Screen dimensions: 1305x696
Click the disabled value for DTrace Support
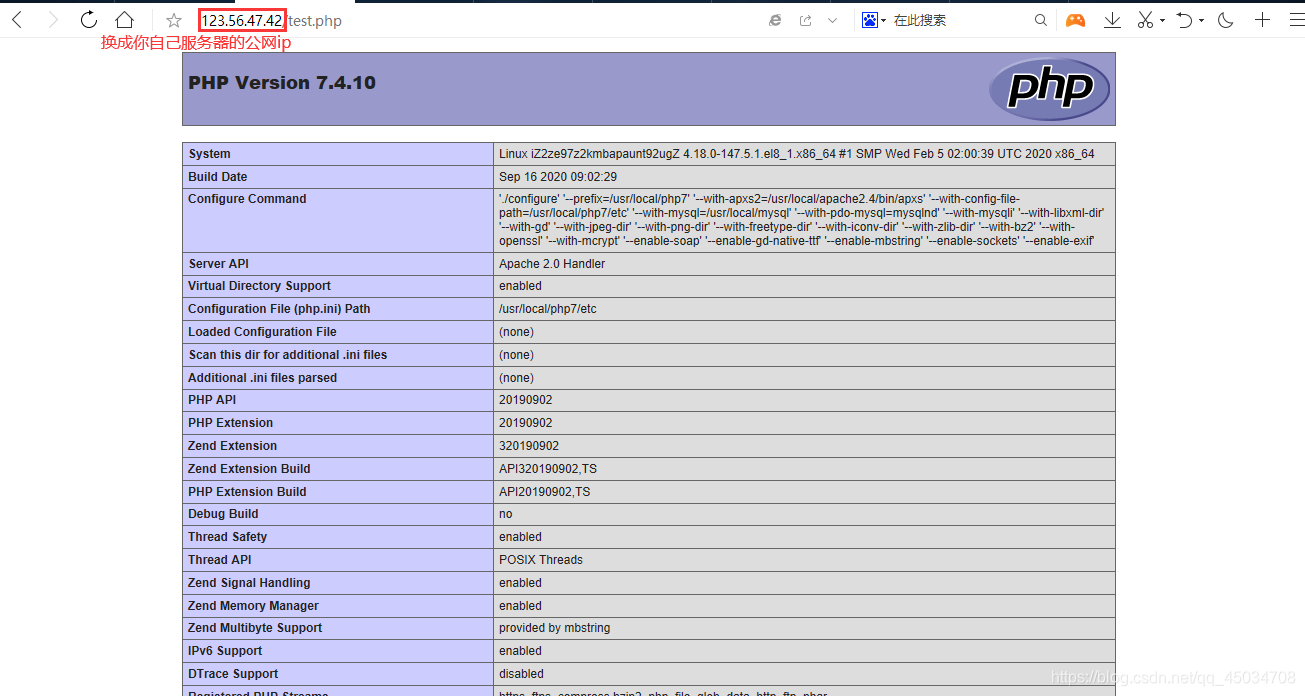[522, 674]
